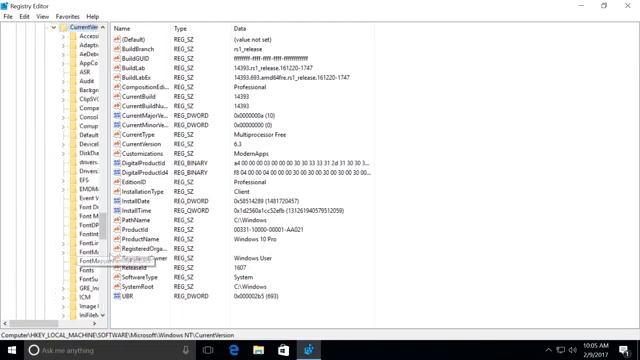Expand the Image File tree node

[63, 306]
